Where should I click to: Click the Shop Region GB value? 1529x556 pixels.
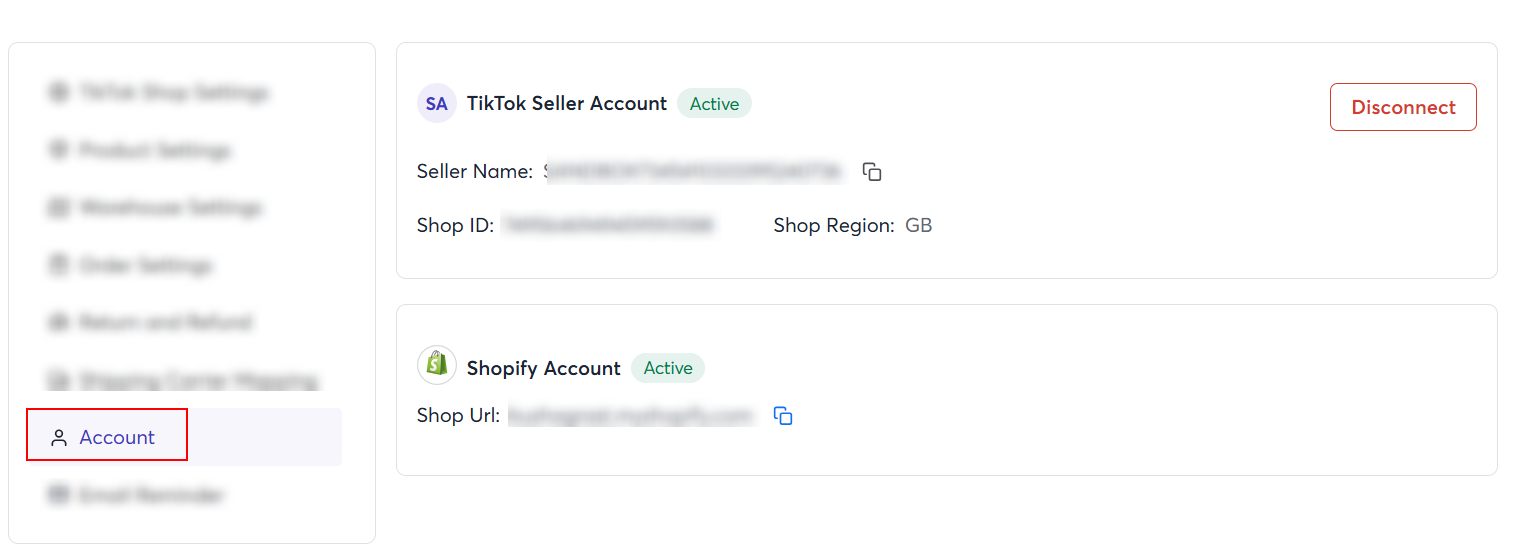[918, 226]
